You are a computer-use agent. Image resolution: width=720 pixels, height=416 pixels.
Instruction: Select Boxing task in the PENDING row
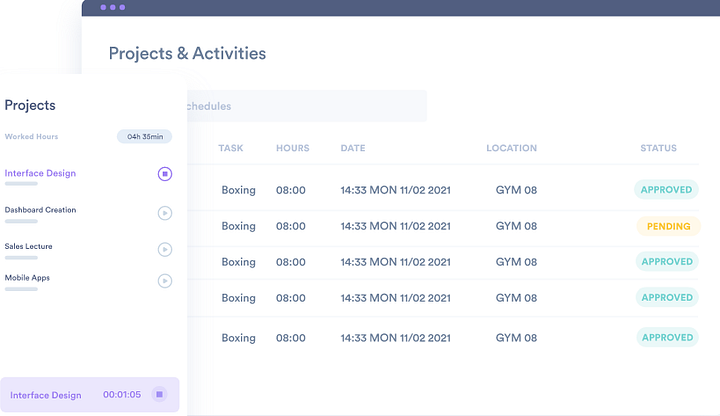tap(238, 226)
